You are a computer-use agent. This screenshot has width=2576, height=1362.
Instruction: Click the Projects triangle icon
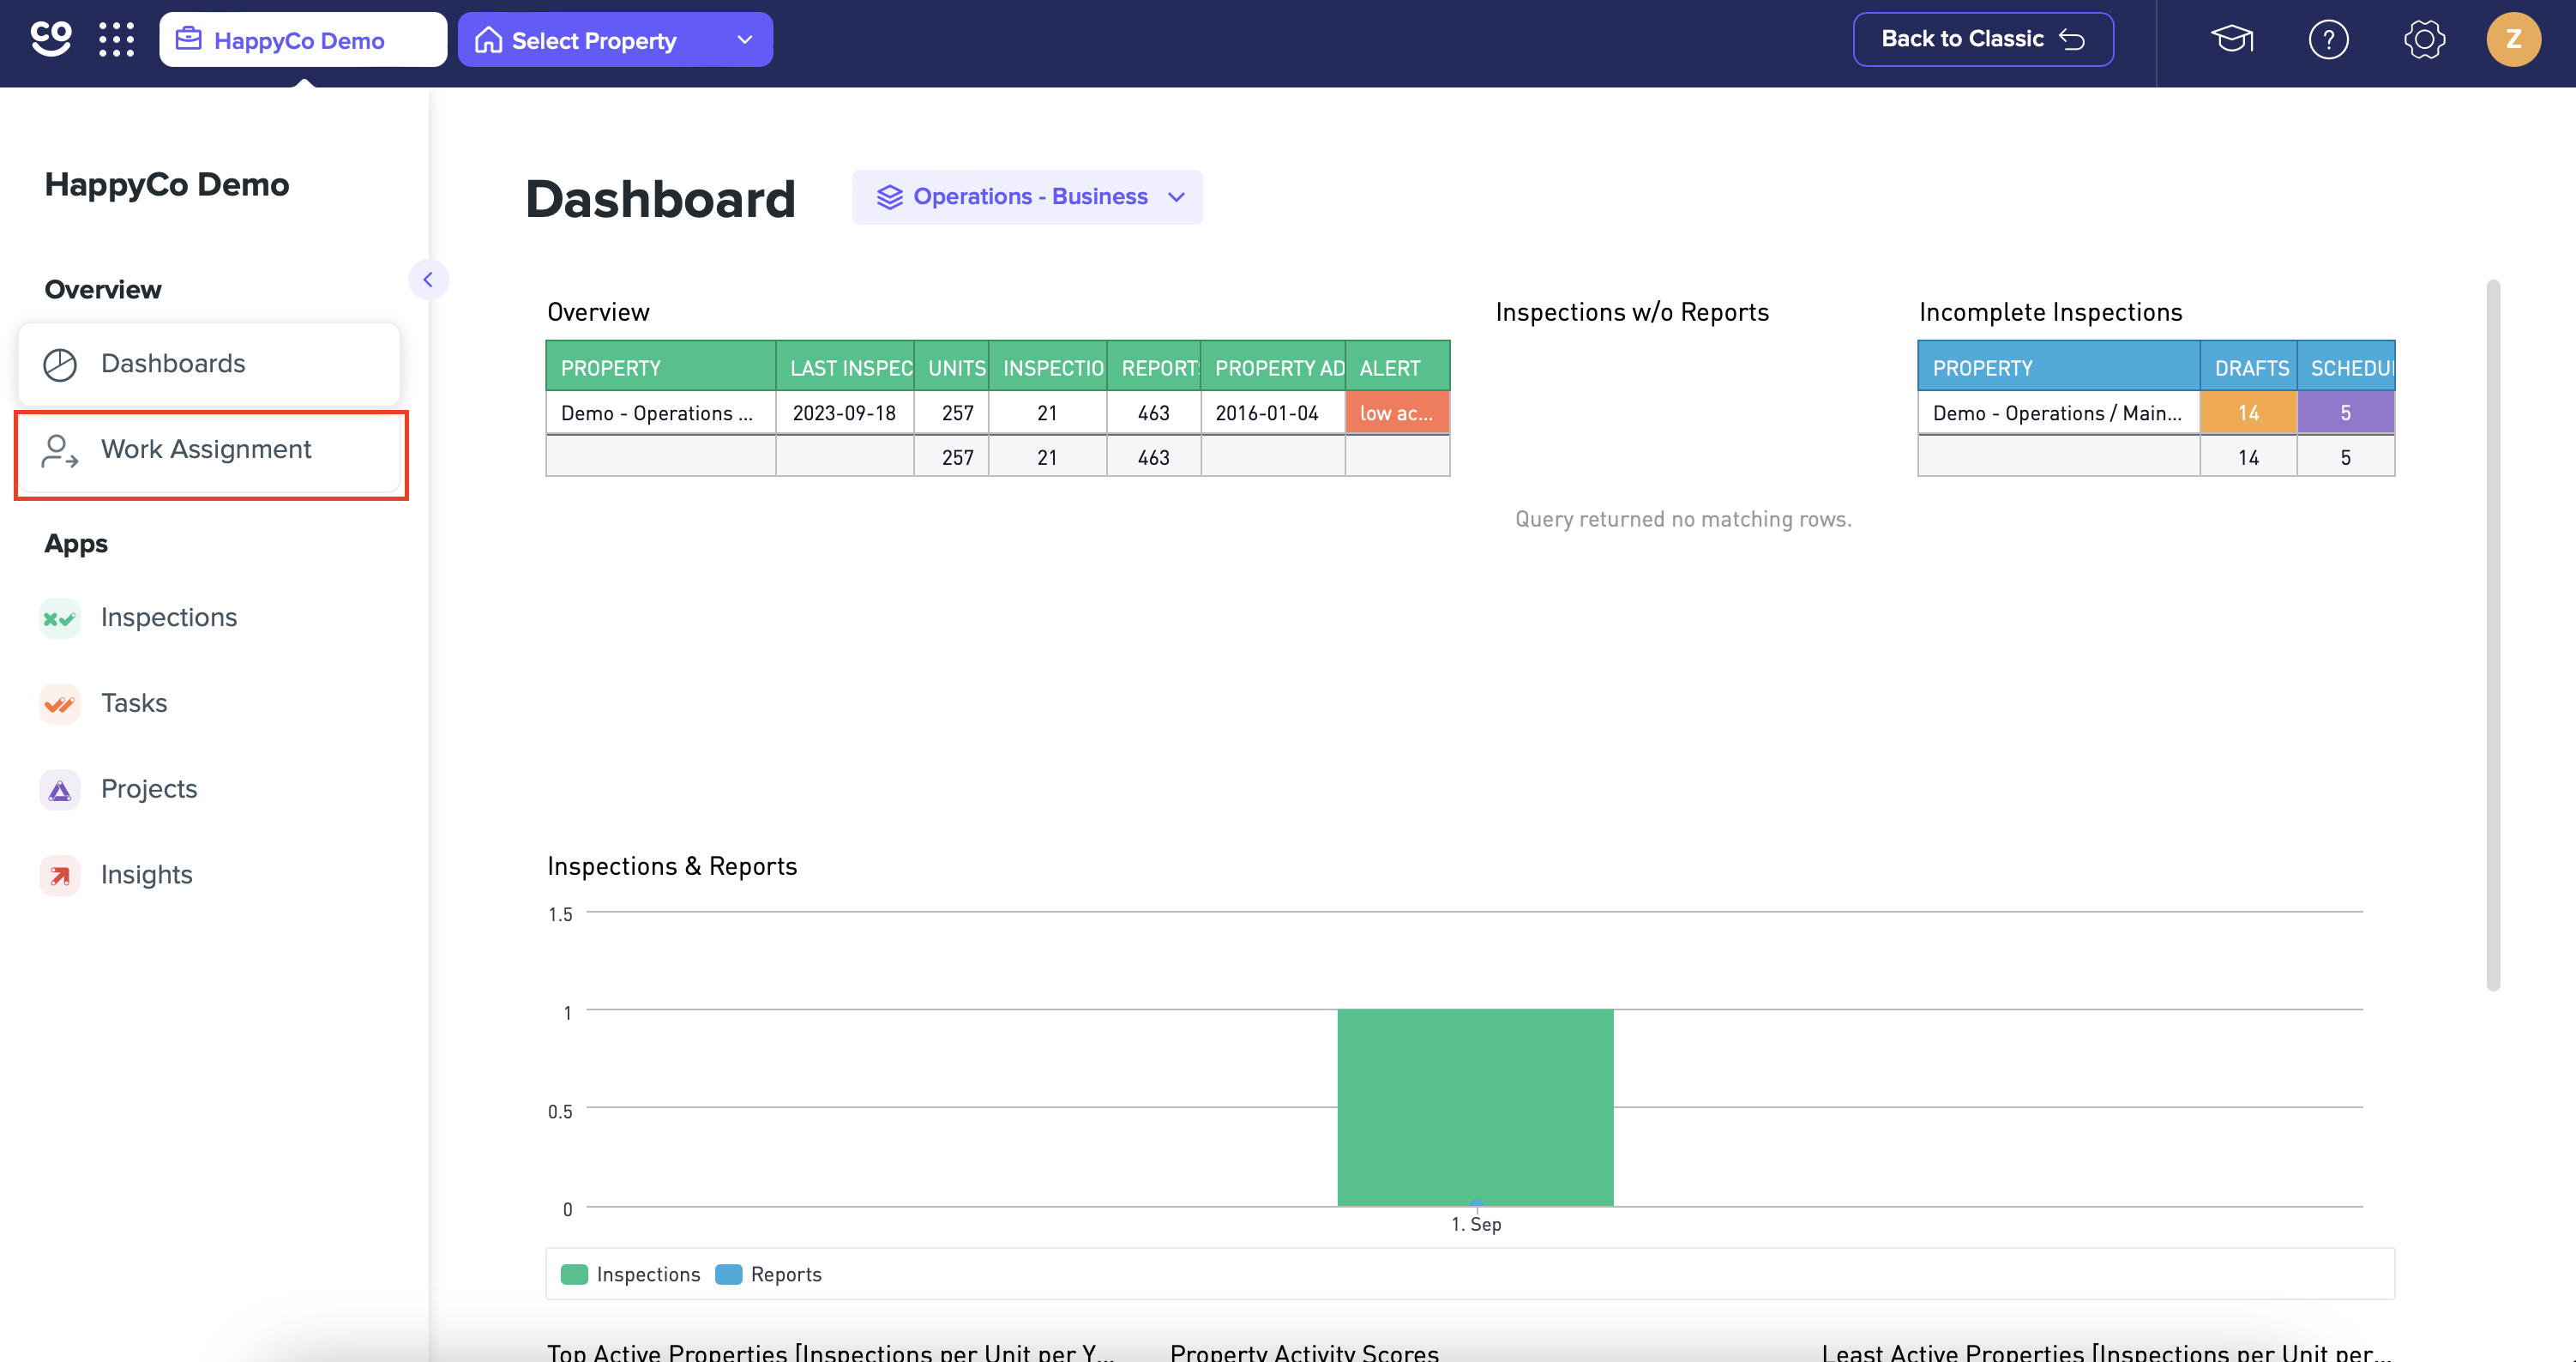pyautogui.click(x=60, y=790)
